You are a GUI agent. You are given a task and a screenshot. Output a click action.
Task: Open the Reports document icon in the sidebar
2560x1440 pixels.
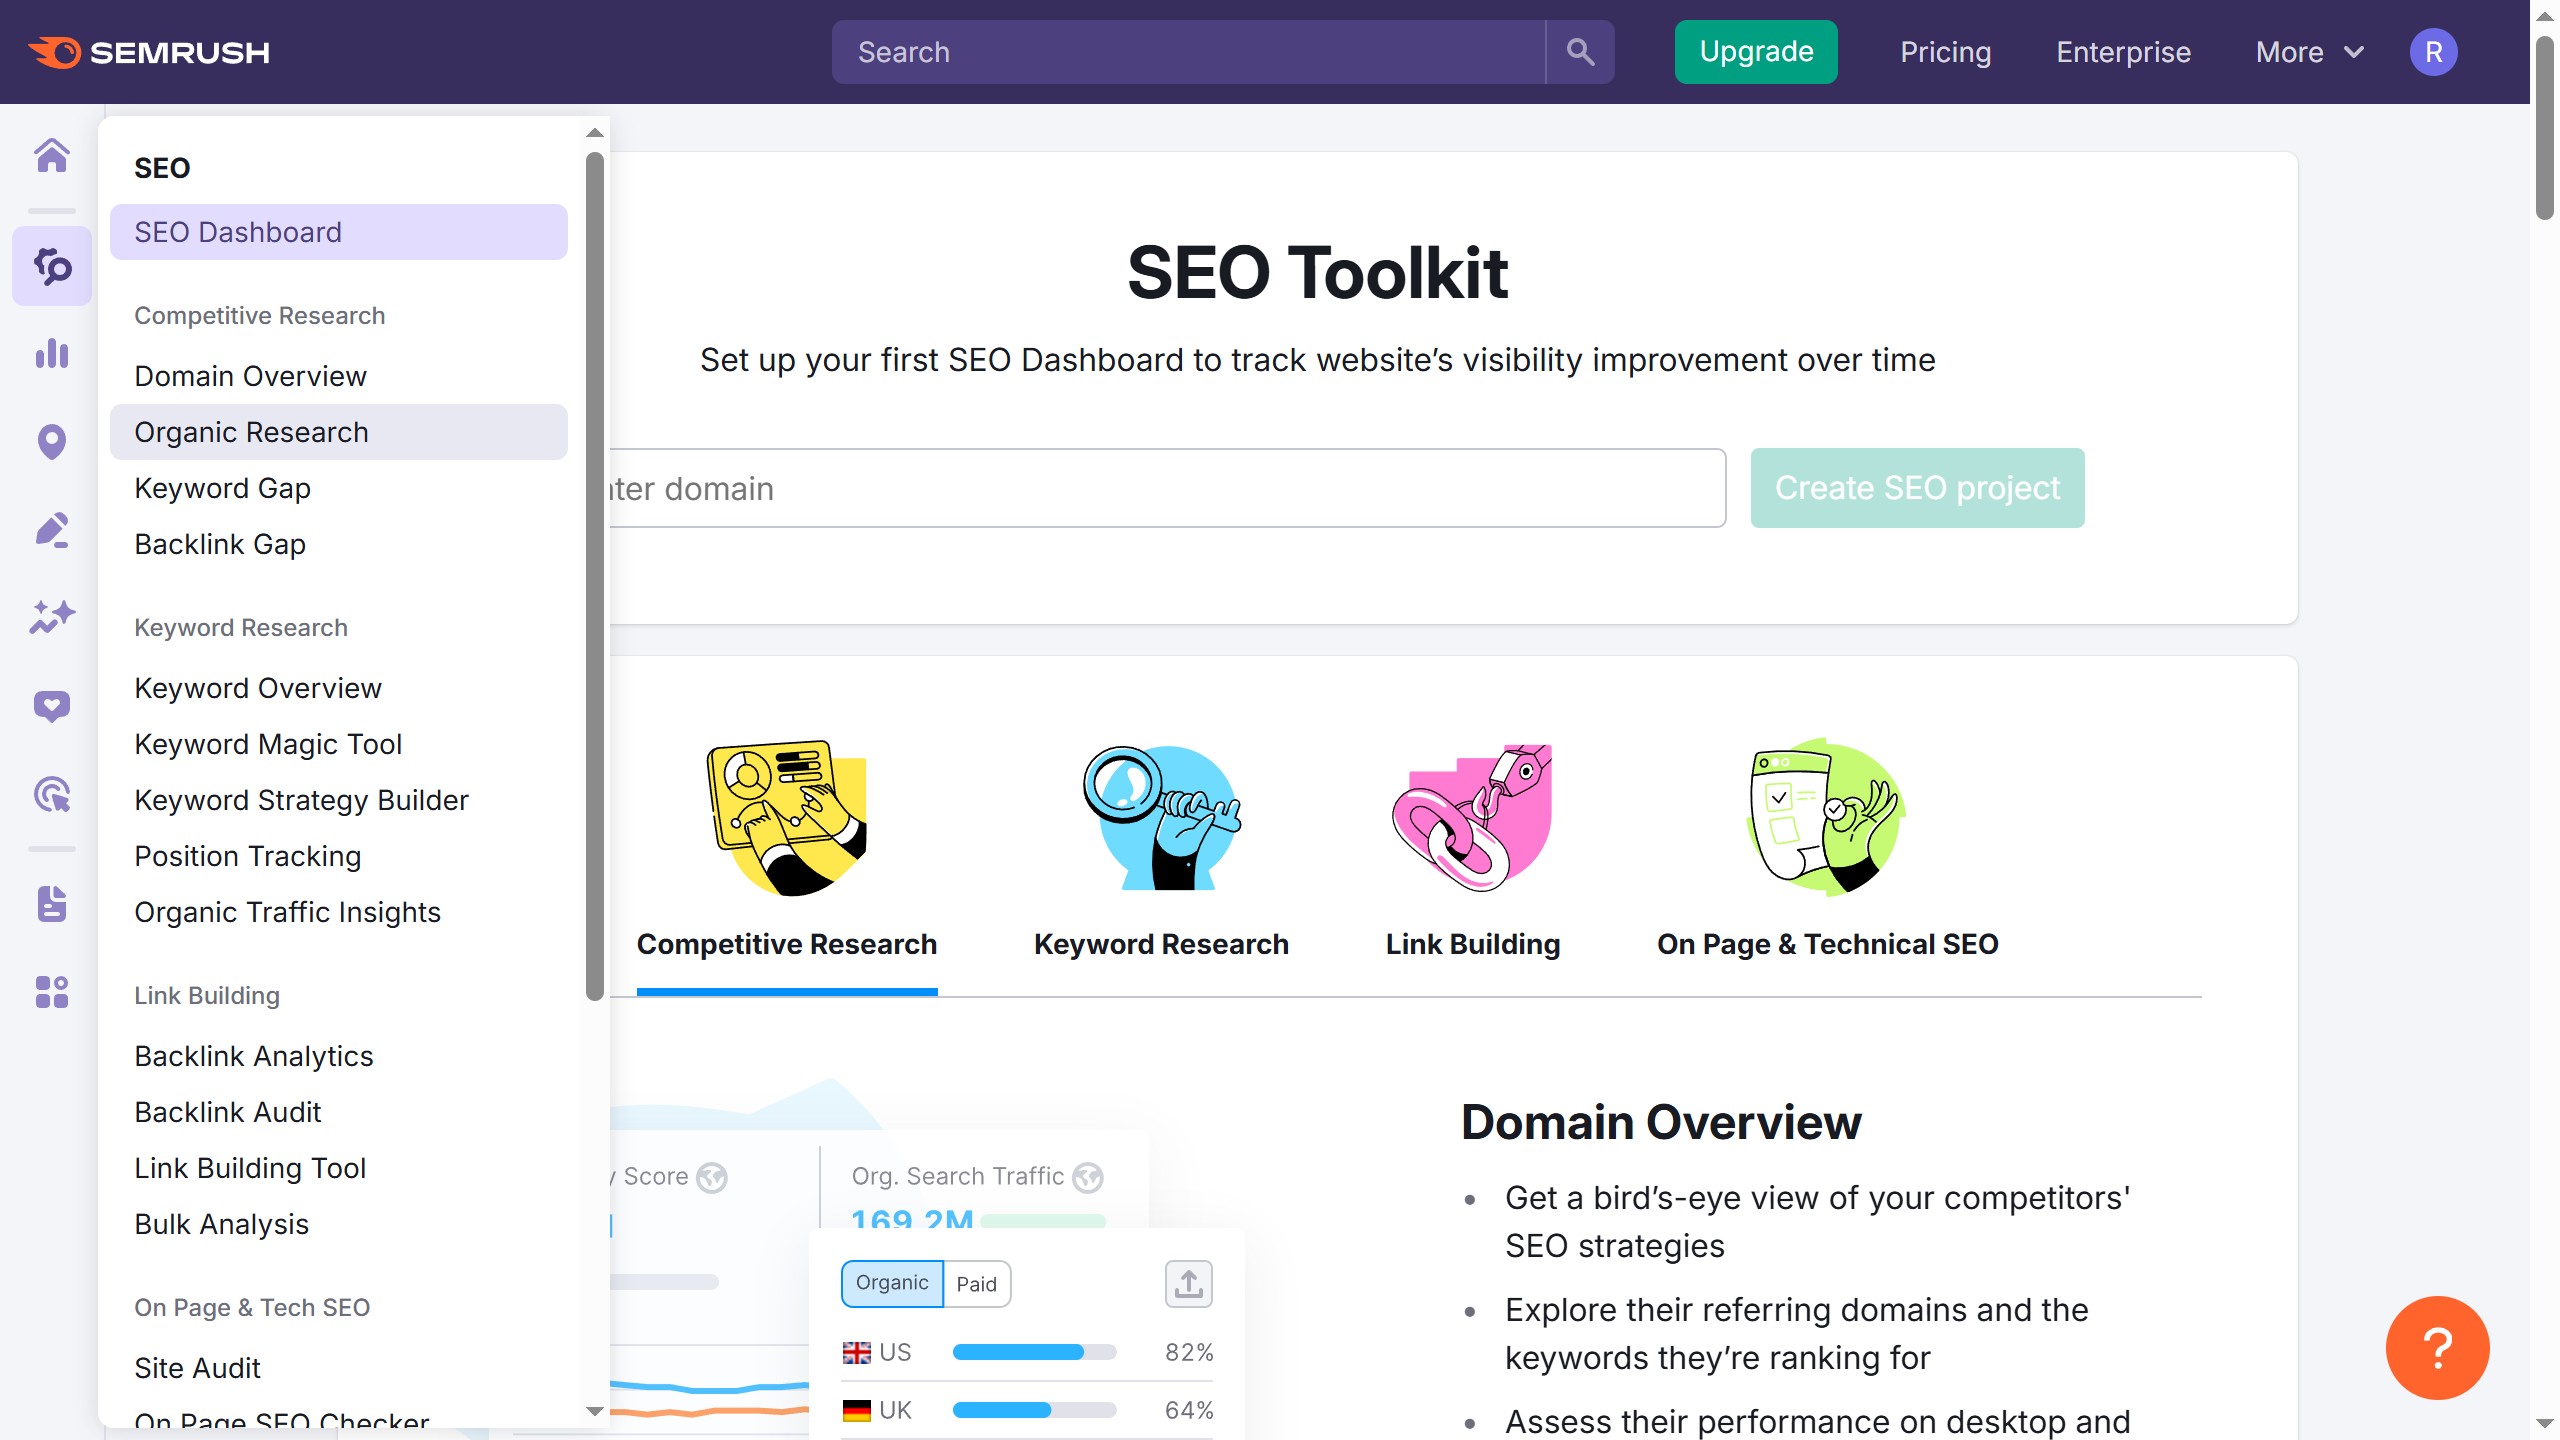[x=52, y=903]
